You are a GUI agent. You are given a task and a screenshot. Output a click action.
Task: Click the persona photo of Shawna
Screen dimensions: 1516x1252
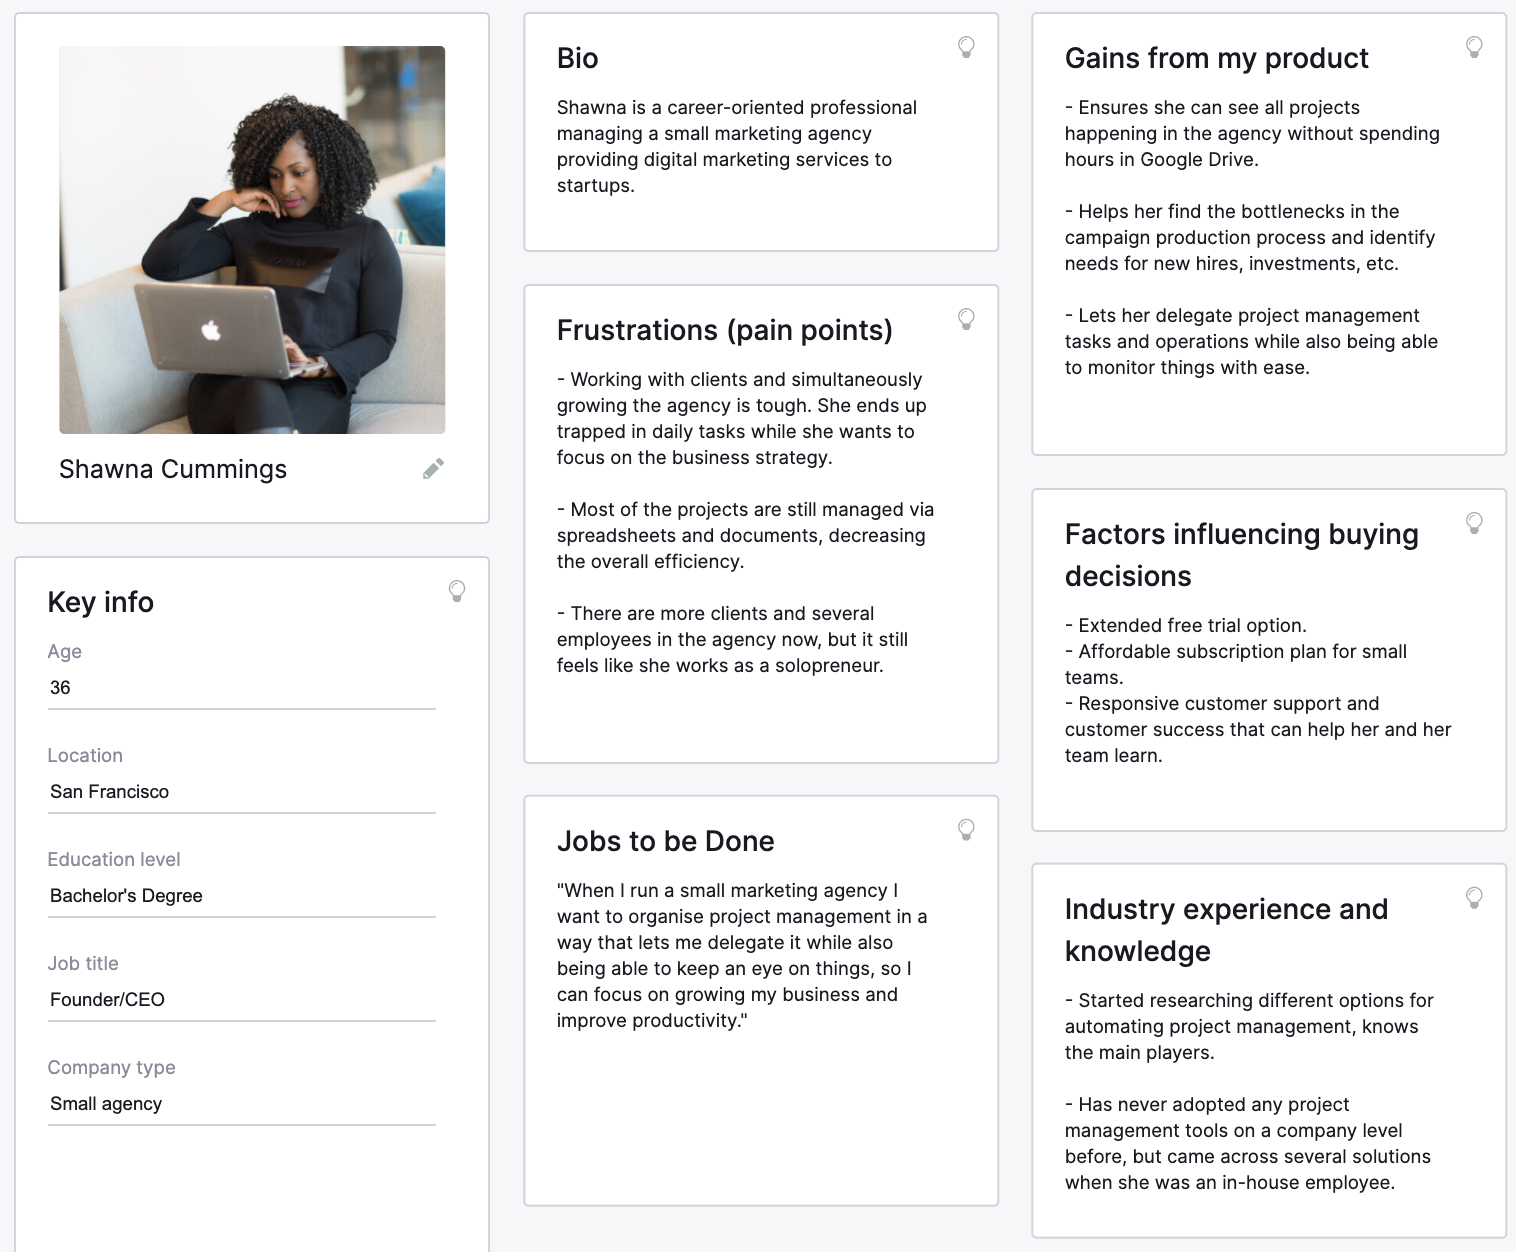coord(252,238)
